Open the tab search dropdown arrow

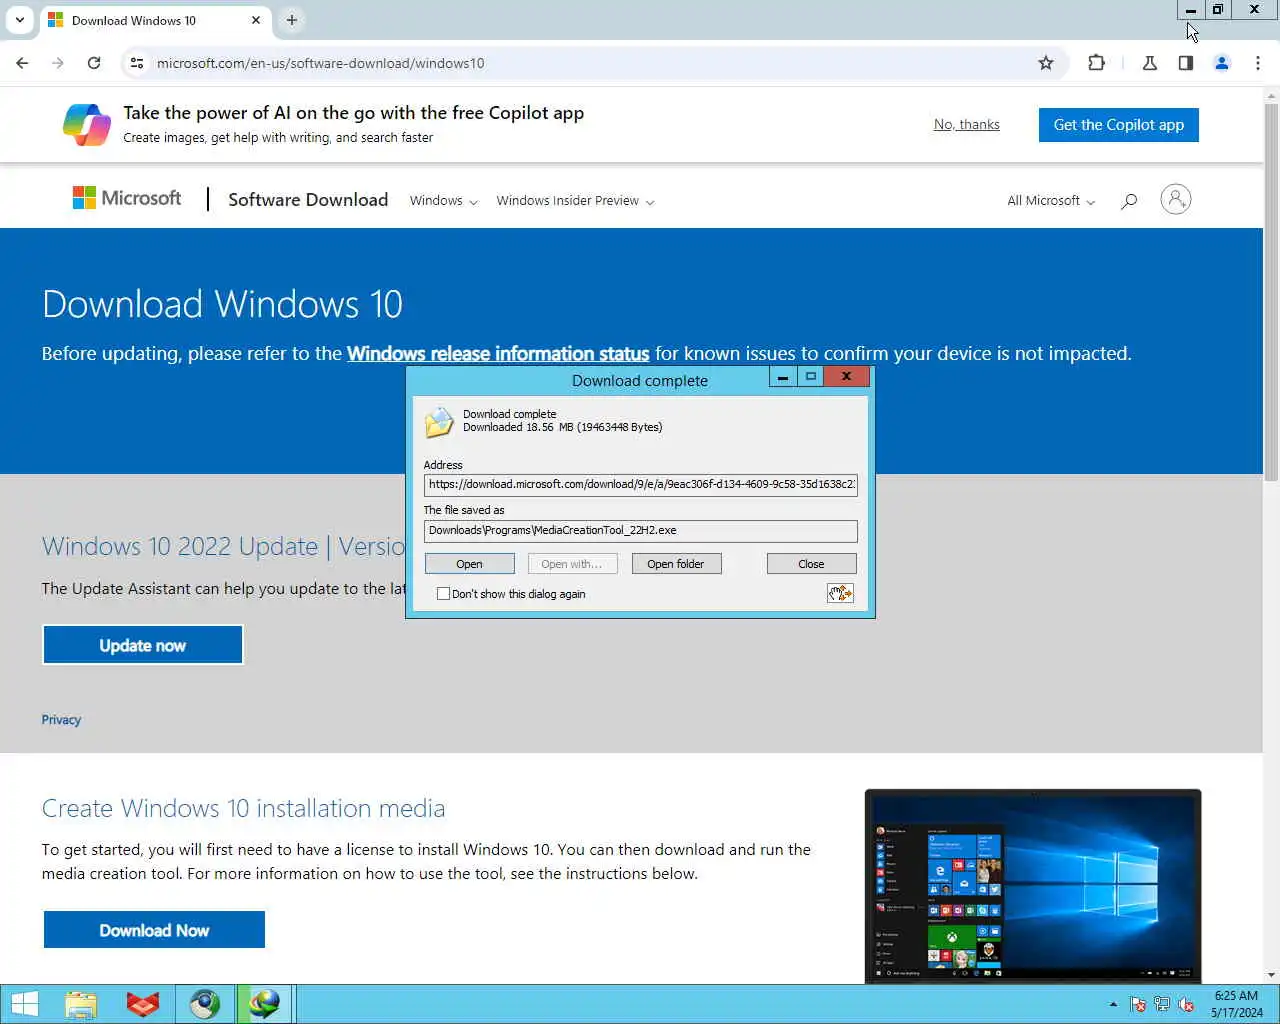pos(20,20)
